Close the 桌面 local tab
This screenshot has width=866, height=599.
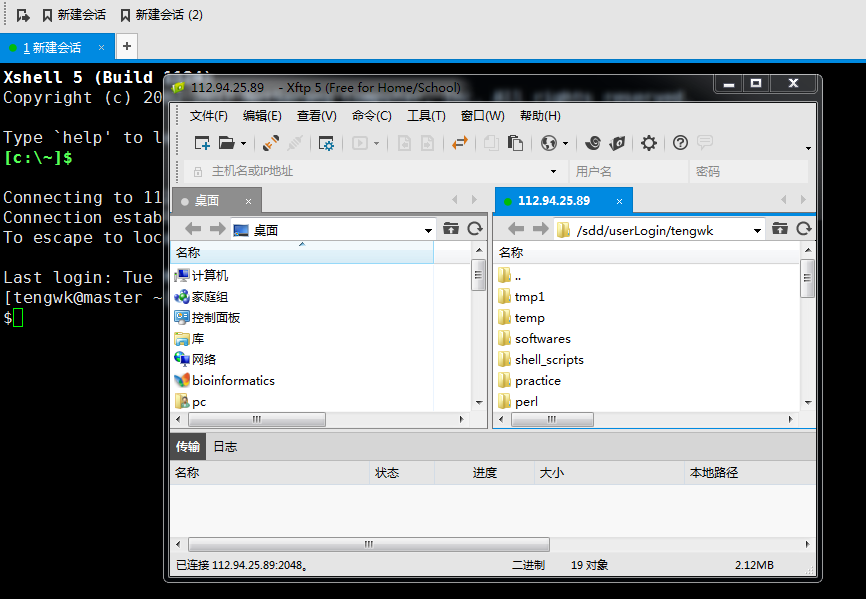pos(249,202)
